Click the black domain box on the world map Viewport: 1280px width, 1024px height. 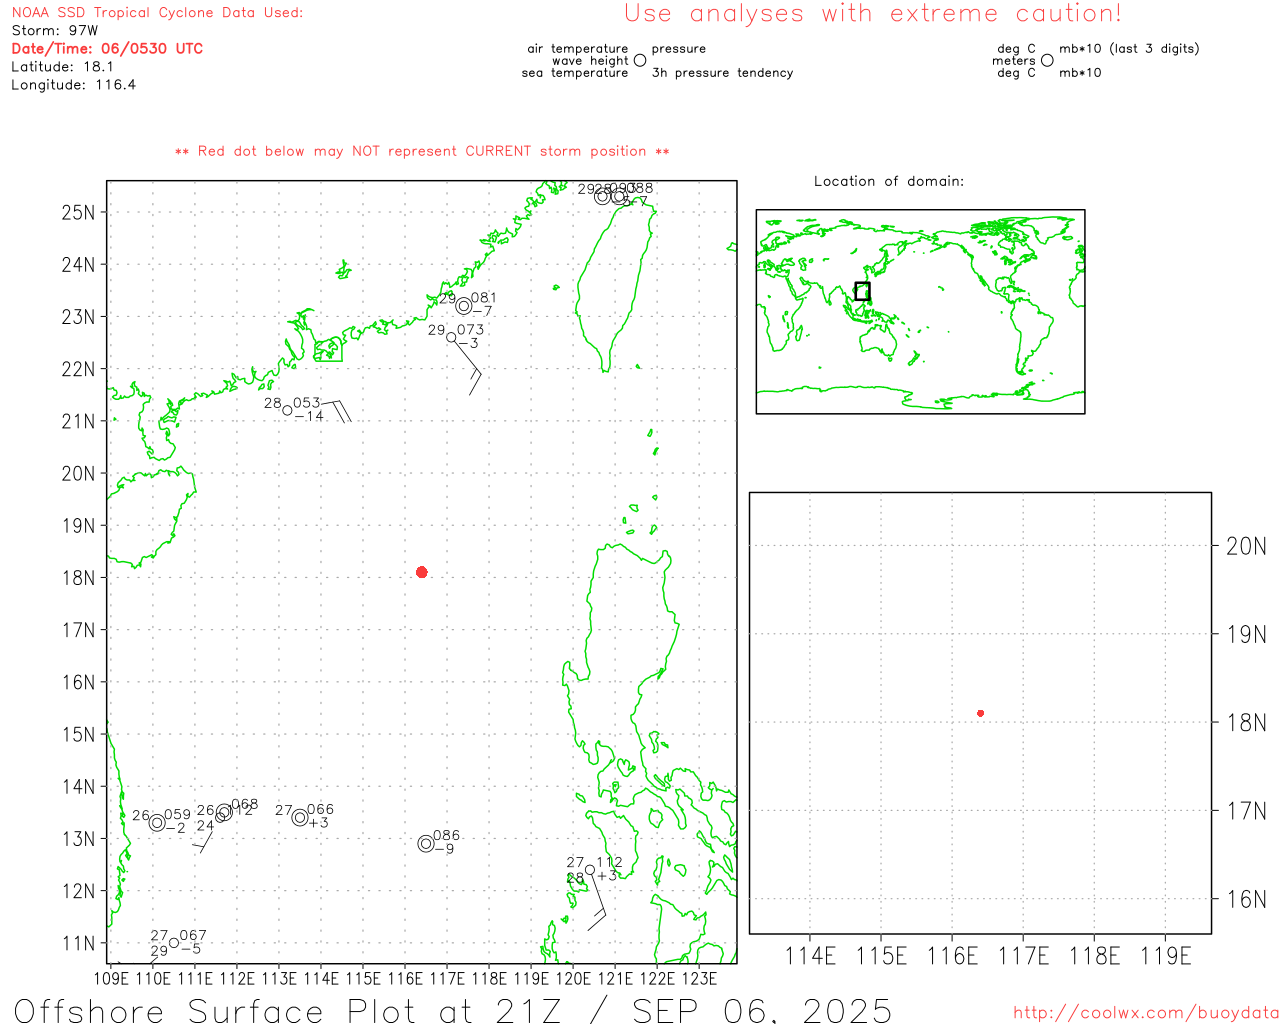[x=862, y=291]
